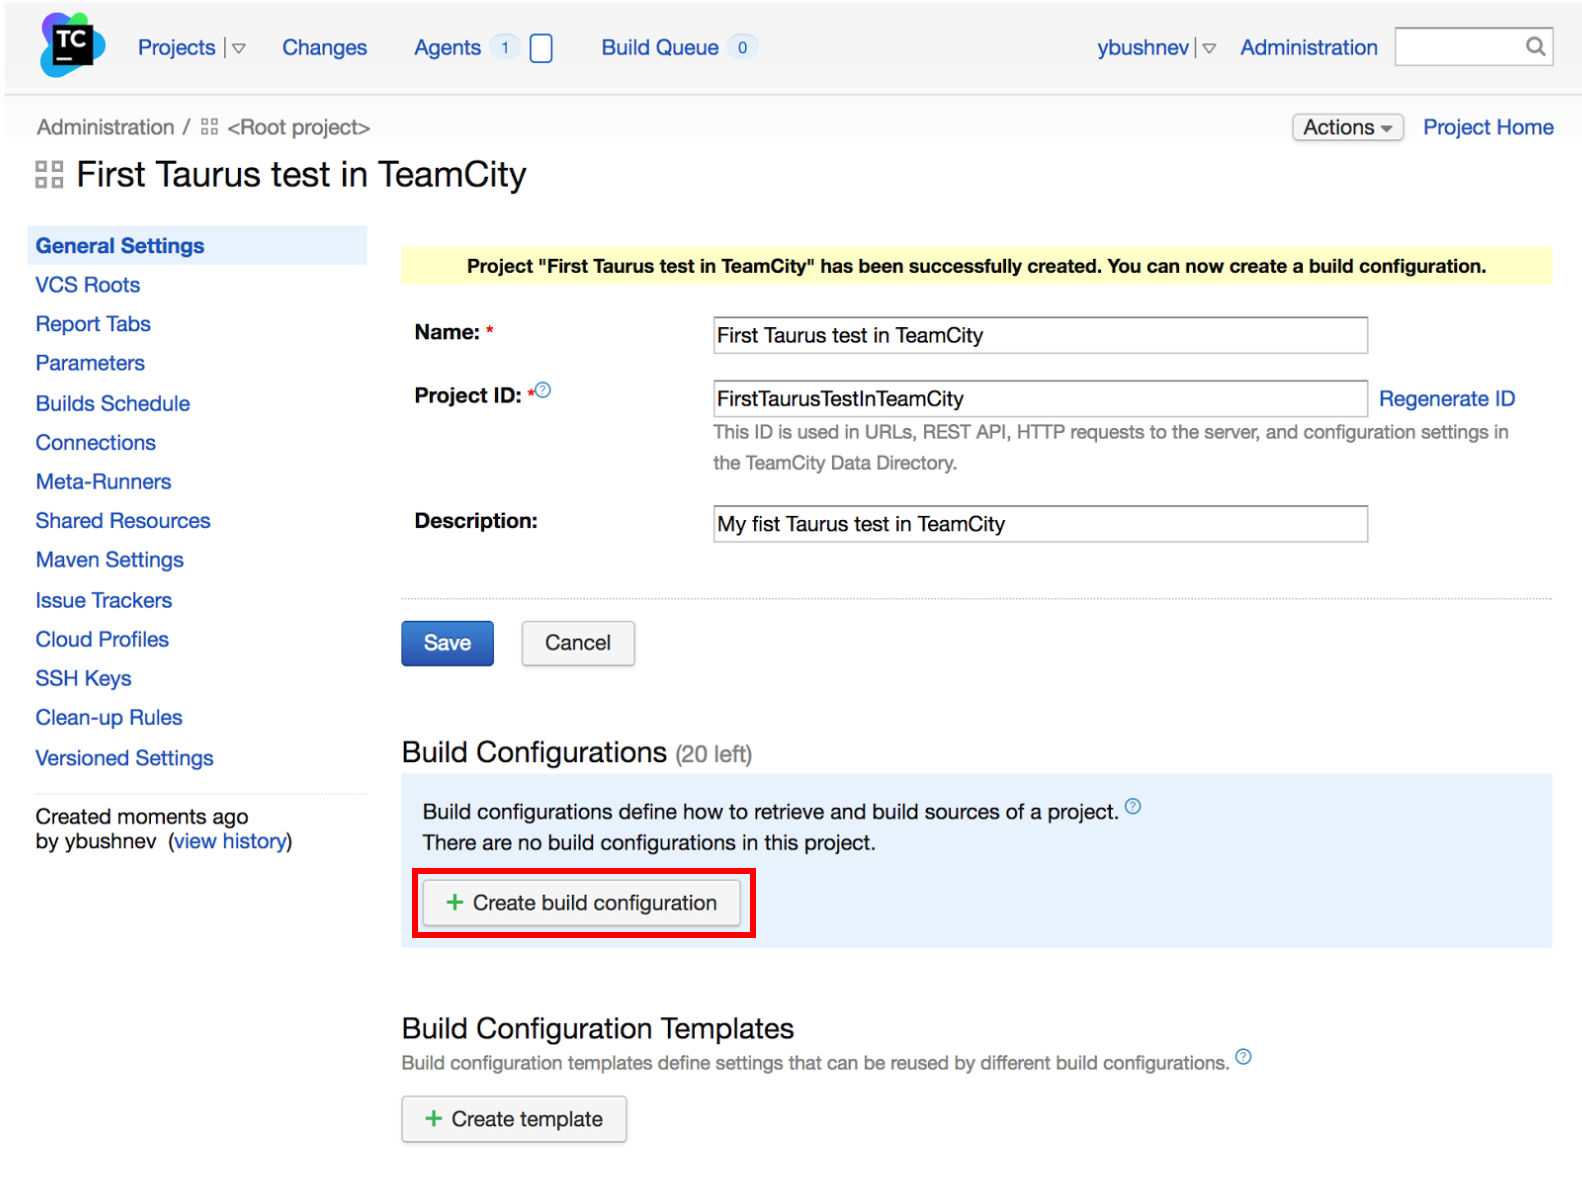Open SSH Keys settings
The width and height of the screenshot is (1582, 1178).
(x=83, y=678)
